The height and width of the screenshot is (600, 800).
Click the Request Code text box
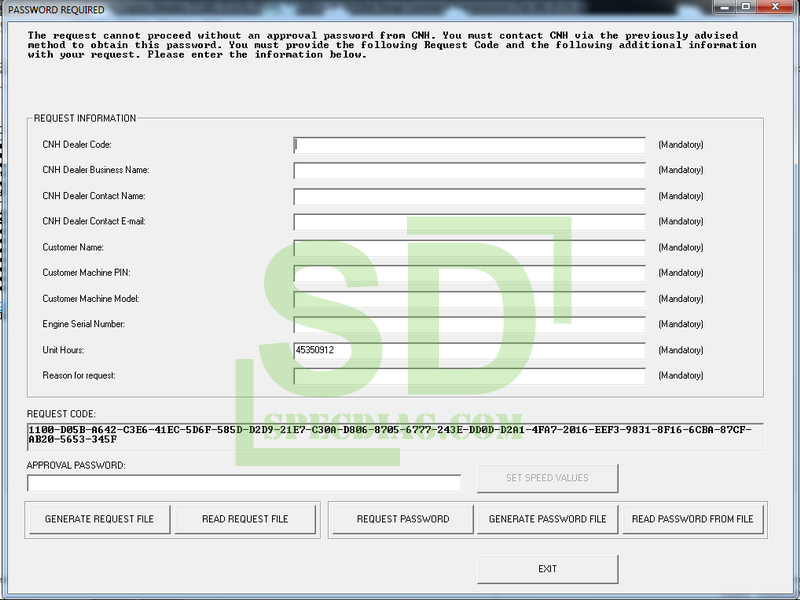(394, 434)
